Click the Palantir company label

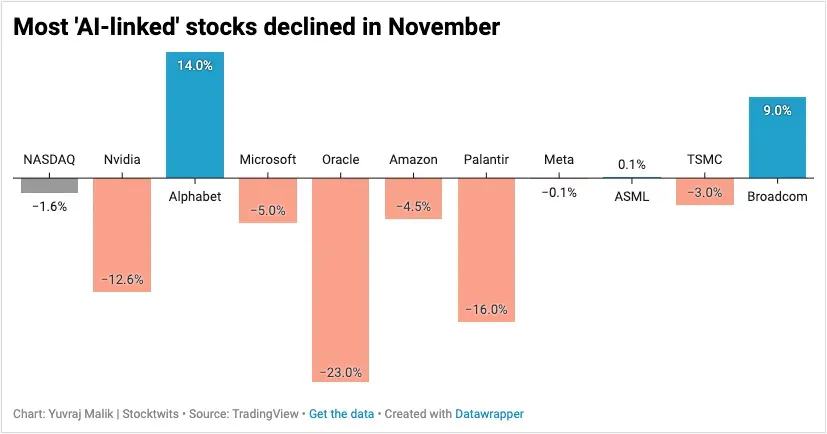click(487, 159)
